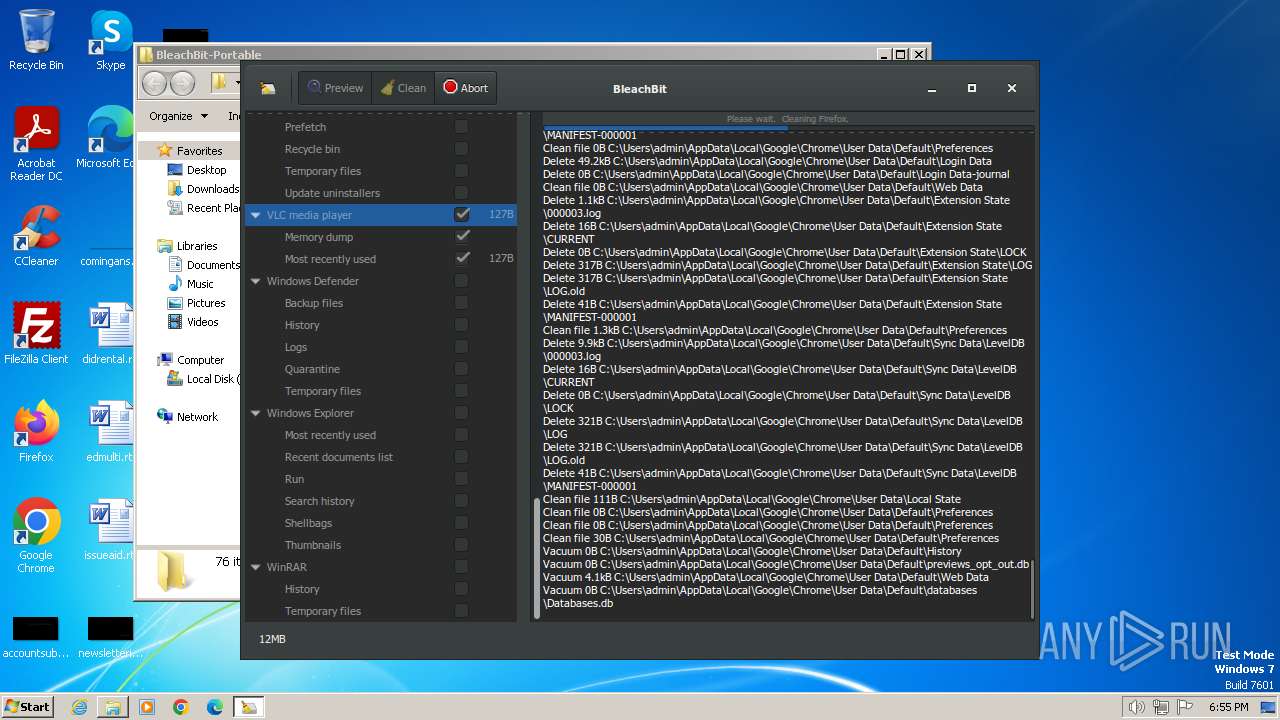The height and width of the screenshot is (720, 1280).
Task: Collapse the WinRAR group
Action: 256,567
